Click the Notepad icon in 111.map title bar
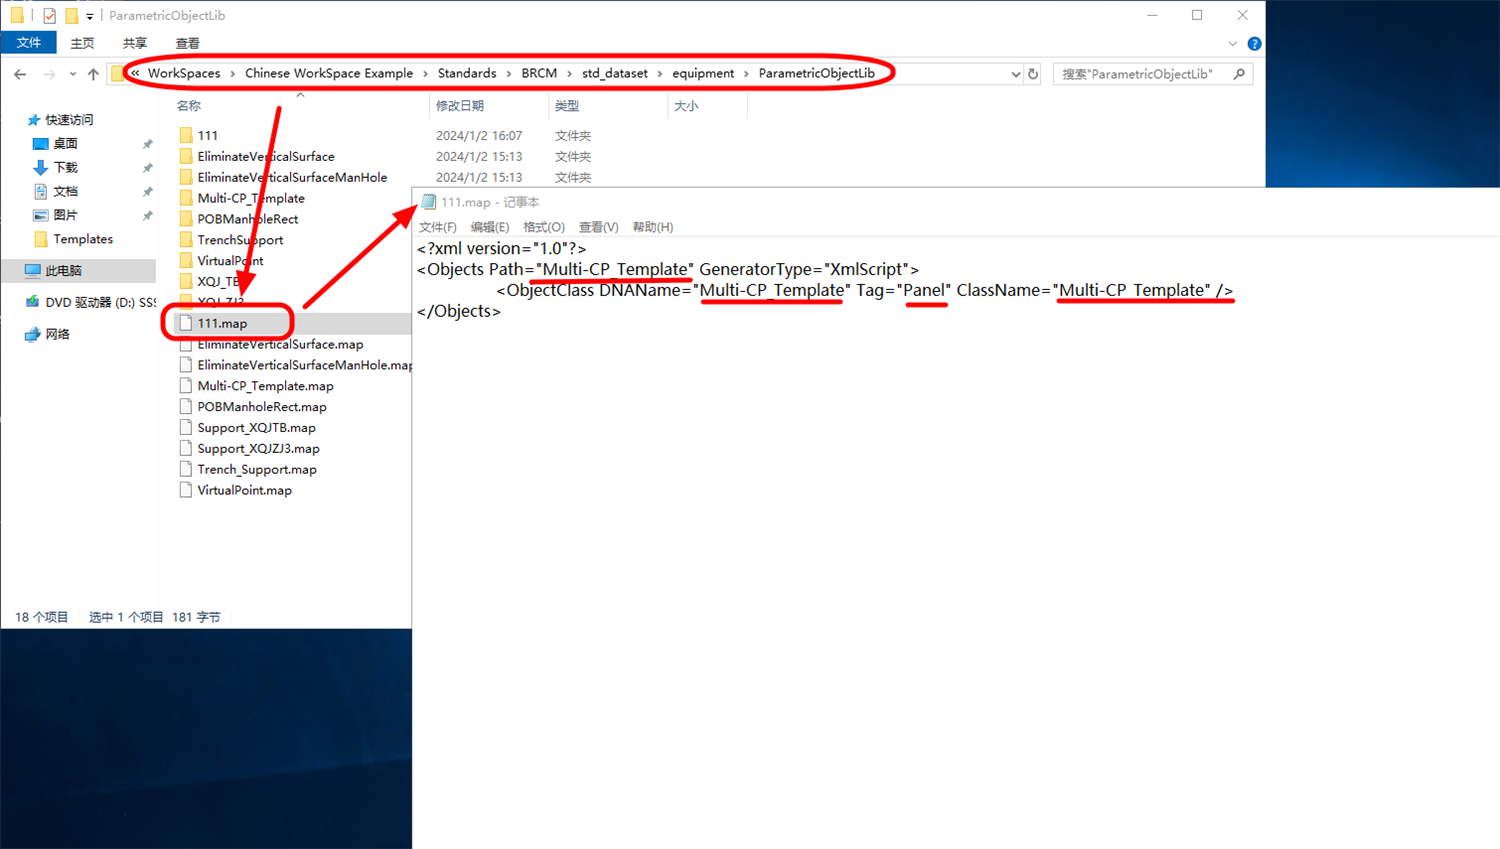Viewport: 1500px width, 849px height. tap(429, 202)
